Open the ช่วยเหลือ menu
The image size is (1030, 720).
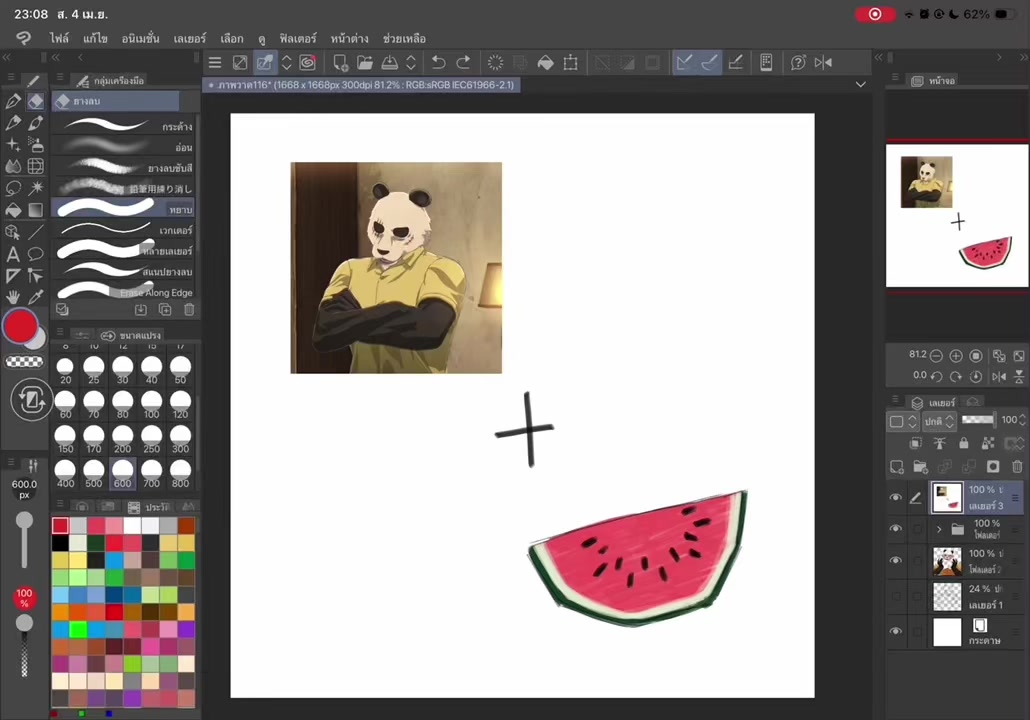coord(405,39)
